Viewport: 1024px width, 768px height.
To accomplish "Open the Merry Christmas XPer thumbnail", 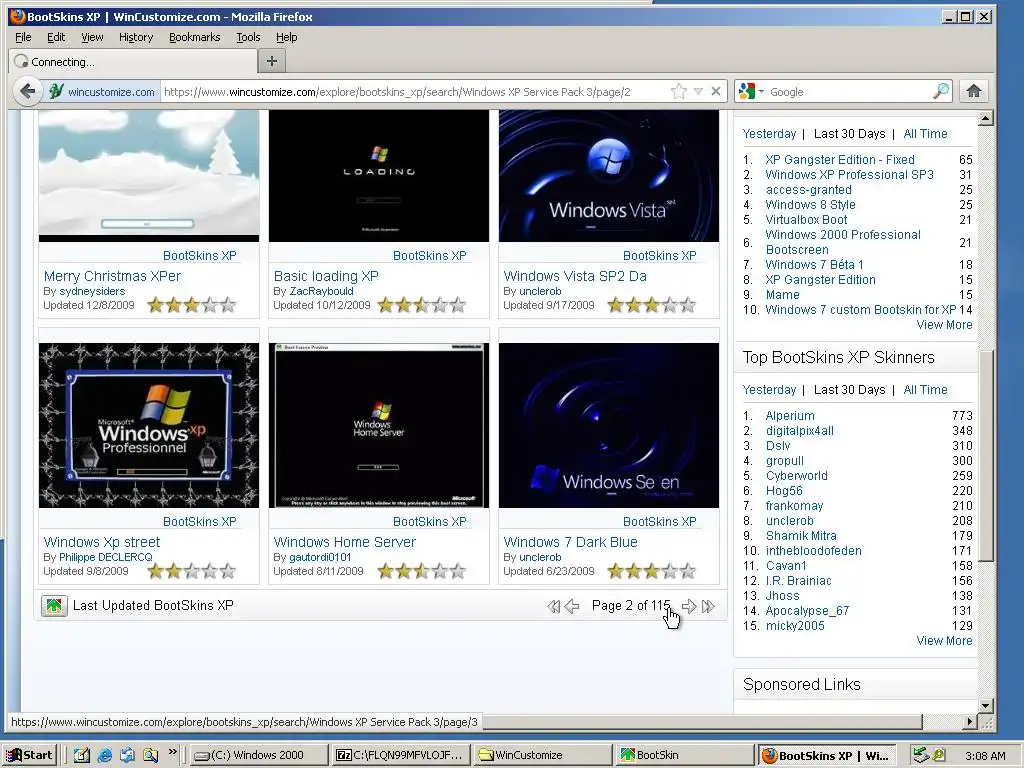I will (149, 175).
